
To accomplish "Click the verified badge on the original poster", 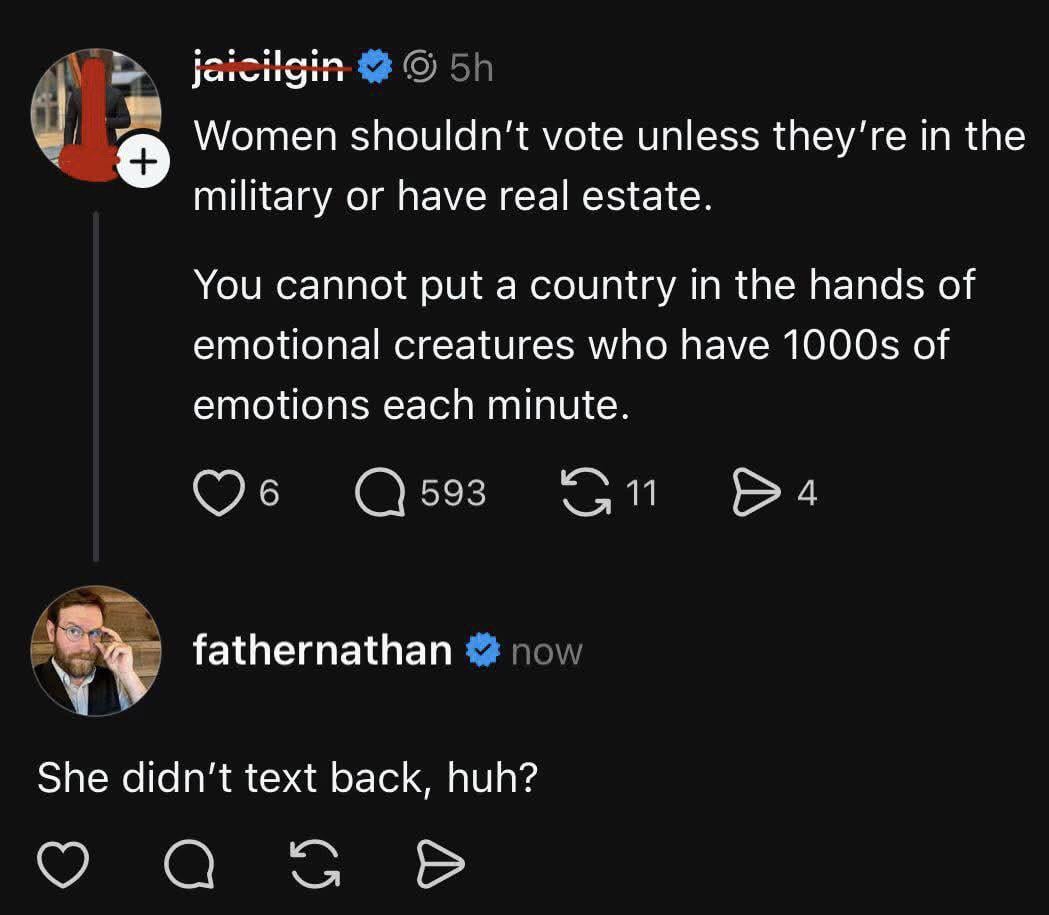I will click(376, 68).
